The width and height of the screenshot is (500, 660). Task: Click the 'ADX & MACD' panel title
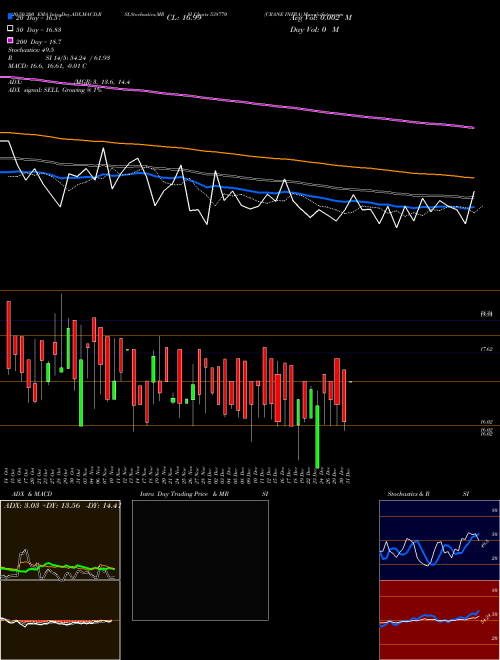click(32, 494)
